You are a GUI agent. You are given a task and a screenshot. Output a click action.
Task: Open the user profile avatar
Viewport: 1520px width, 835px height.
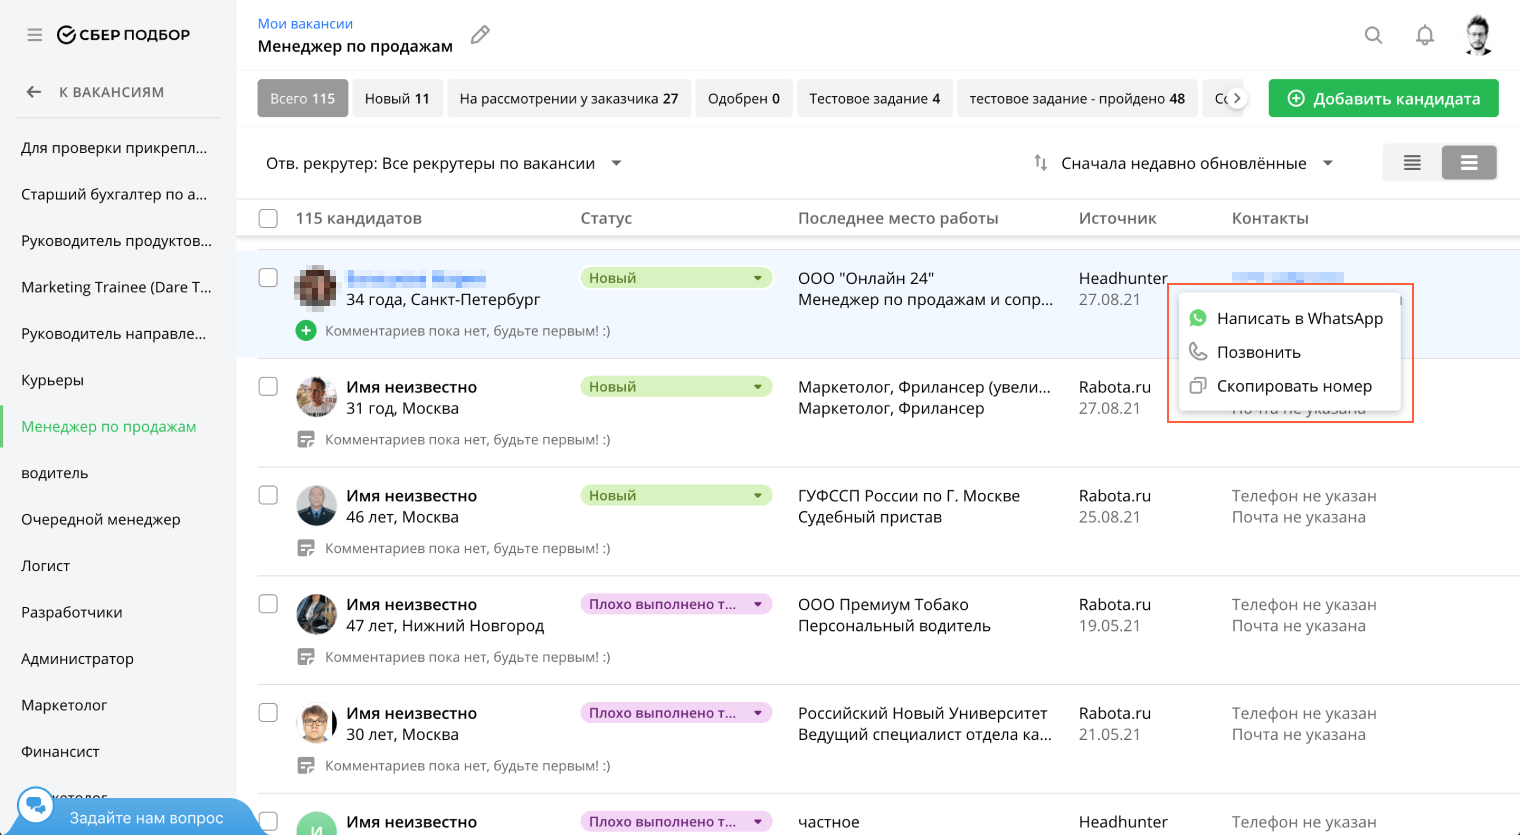click(x=1478, y=36)
